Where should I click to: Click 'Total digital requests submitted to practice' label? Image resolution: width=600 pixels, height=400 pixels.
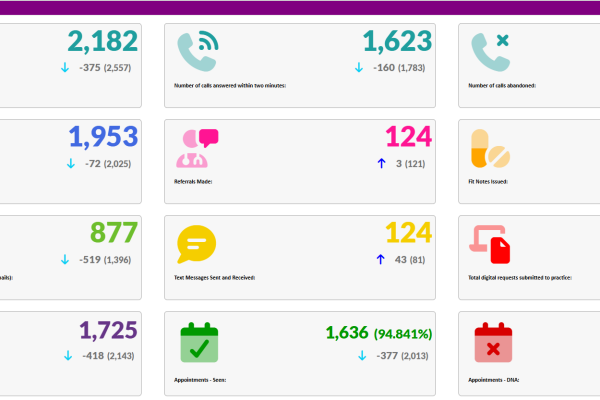coord(520,278)
